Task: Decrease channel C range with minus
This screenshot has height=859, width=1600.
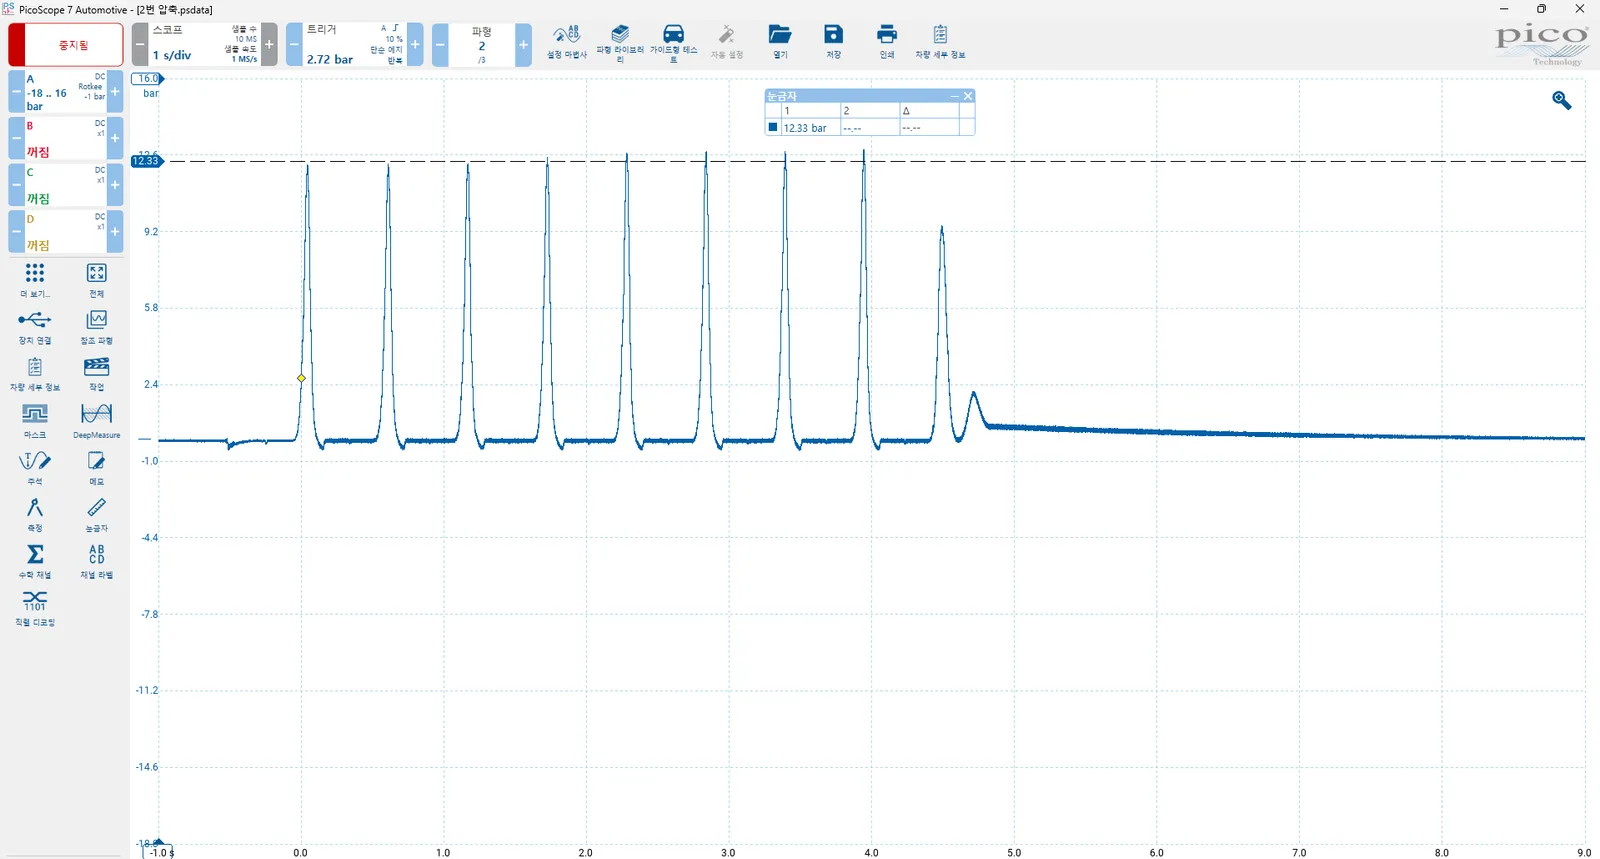Action: pyautogui.click(x=16, y=185)
